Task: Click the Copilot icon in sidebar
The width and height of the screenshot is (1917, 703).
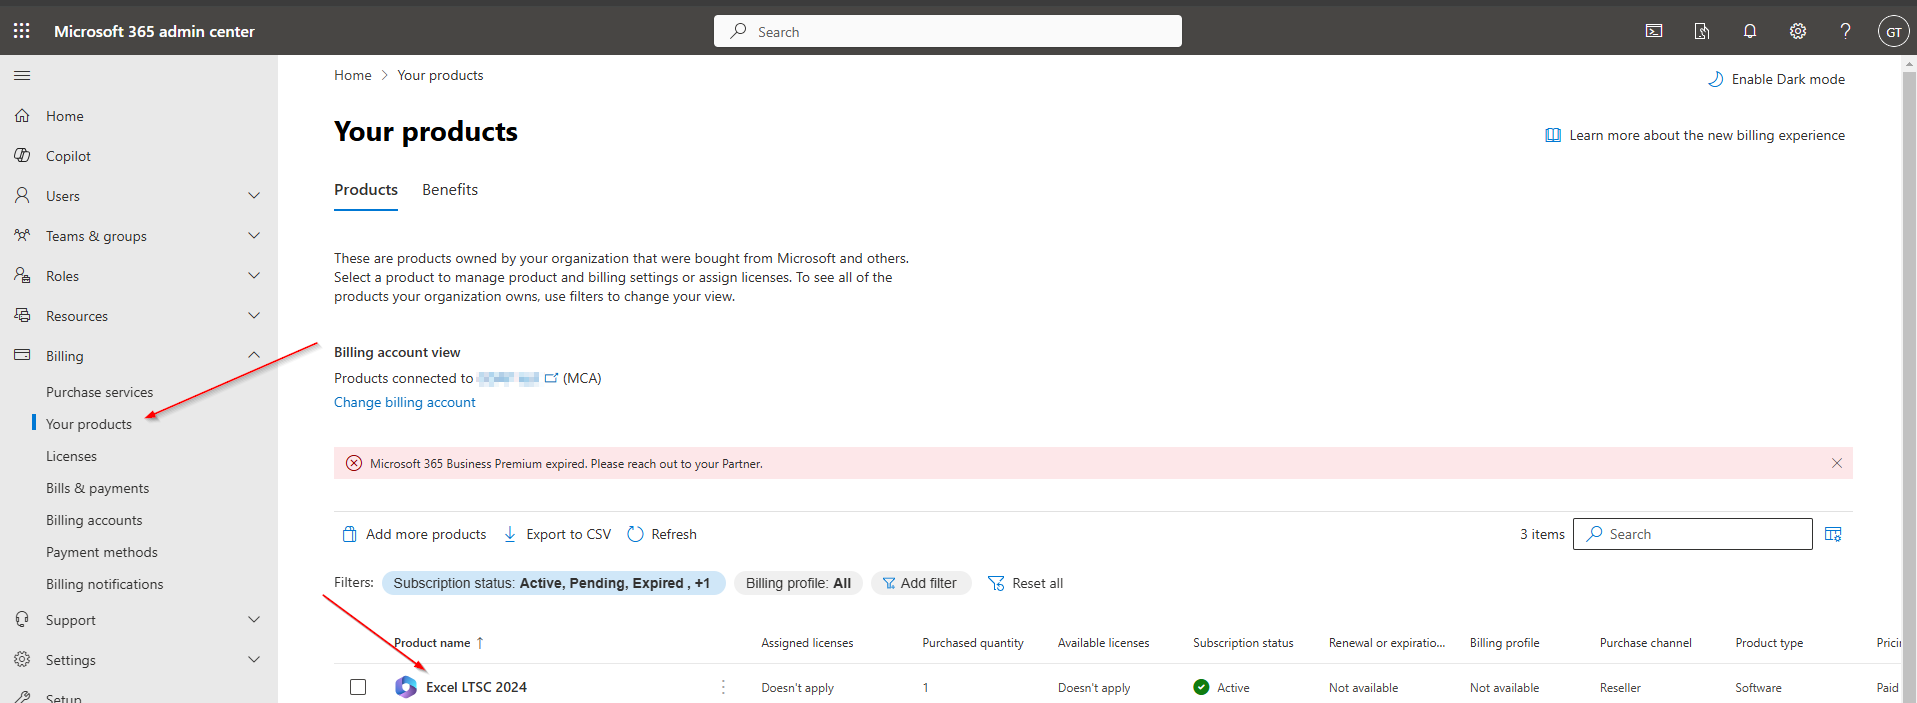Action: tap(22, 156)
